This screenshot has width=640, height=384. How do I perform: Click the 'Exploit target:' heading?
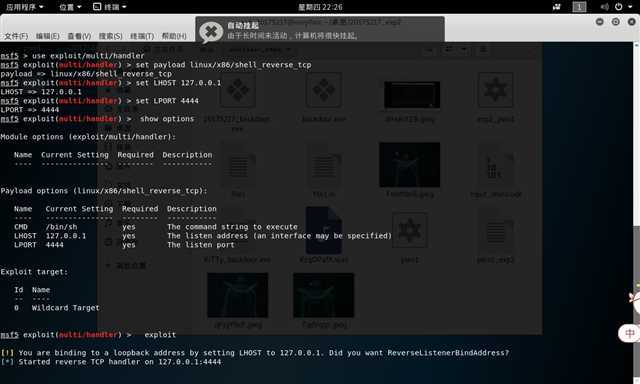click(x=34, y=271)
